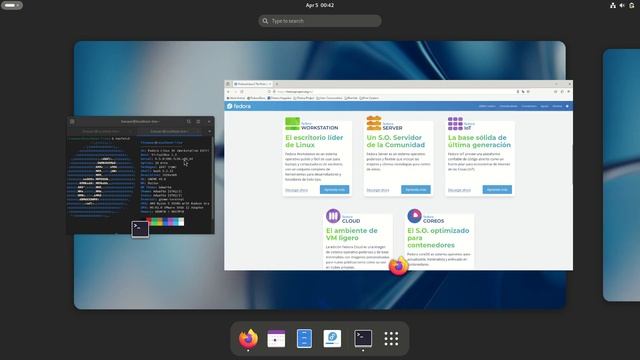Launch Firefox from the dock
Viewport: 640px width, 360px height.
(x=248, y=338)
